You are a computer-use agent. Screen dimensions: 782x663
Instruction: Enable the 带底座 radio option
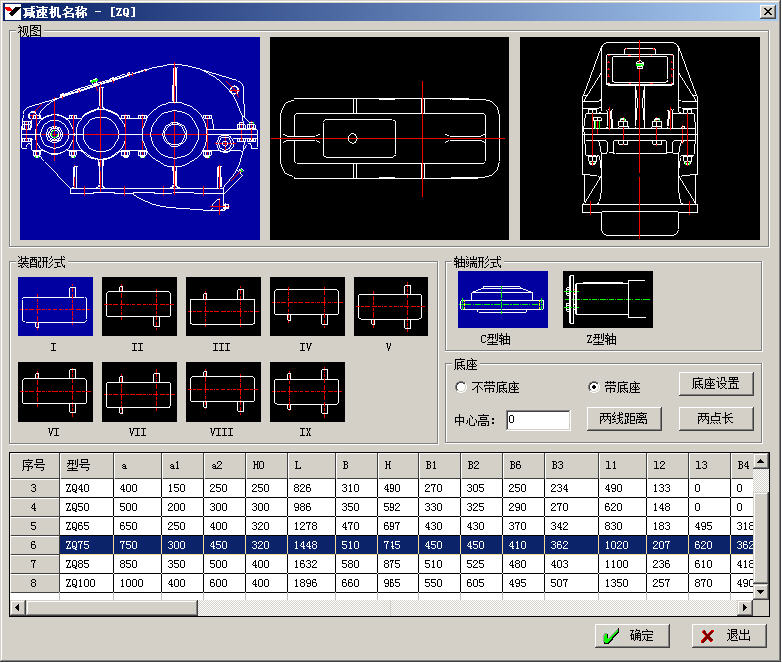594,387
